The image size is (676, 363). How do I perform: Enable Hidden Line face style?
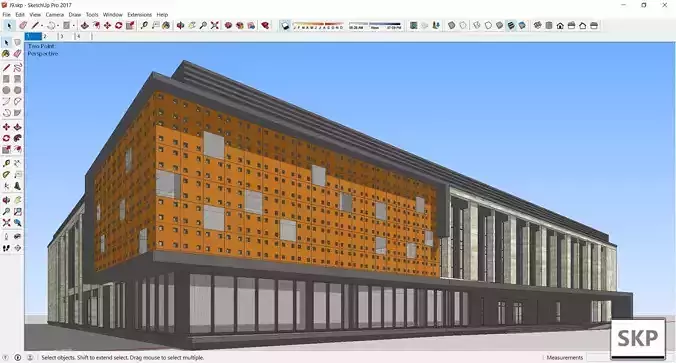[488, 25]
